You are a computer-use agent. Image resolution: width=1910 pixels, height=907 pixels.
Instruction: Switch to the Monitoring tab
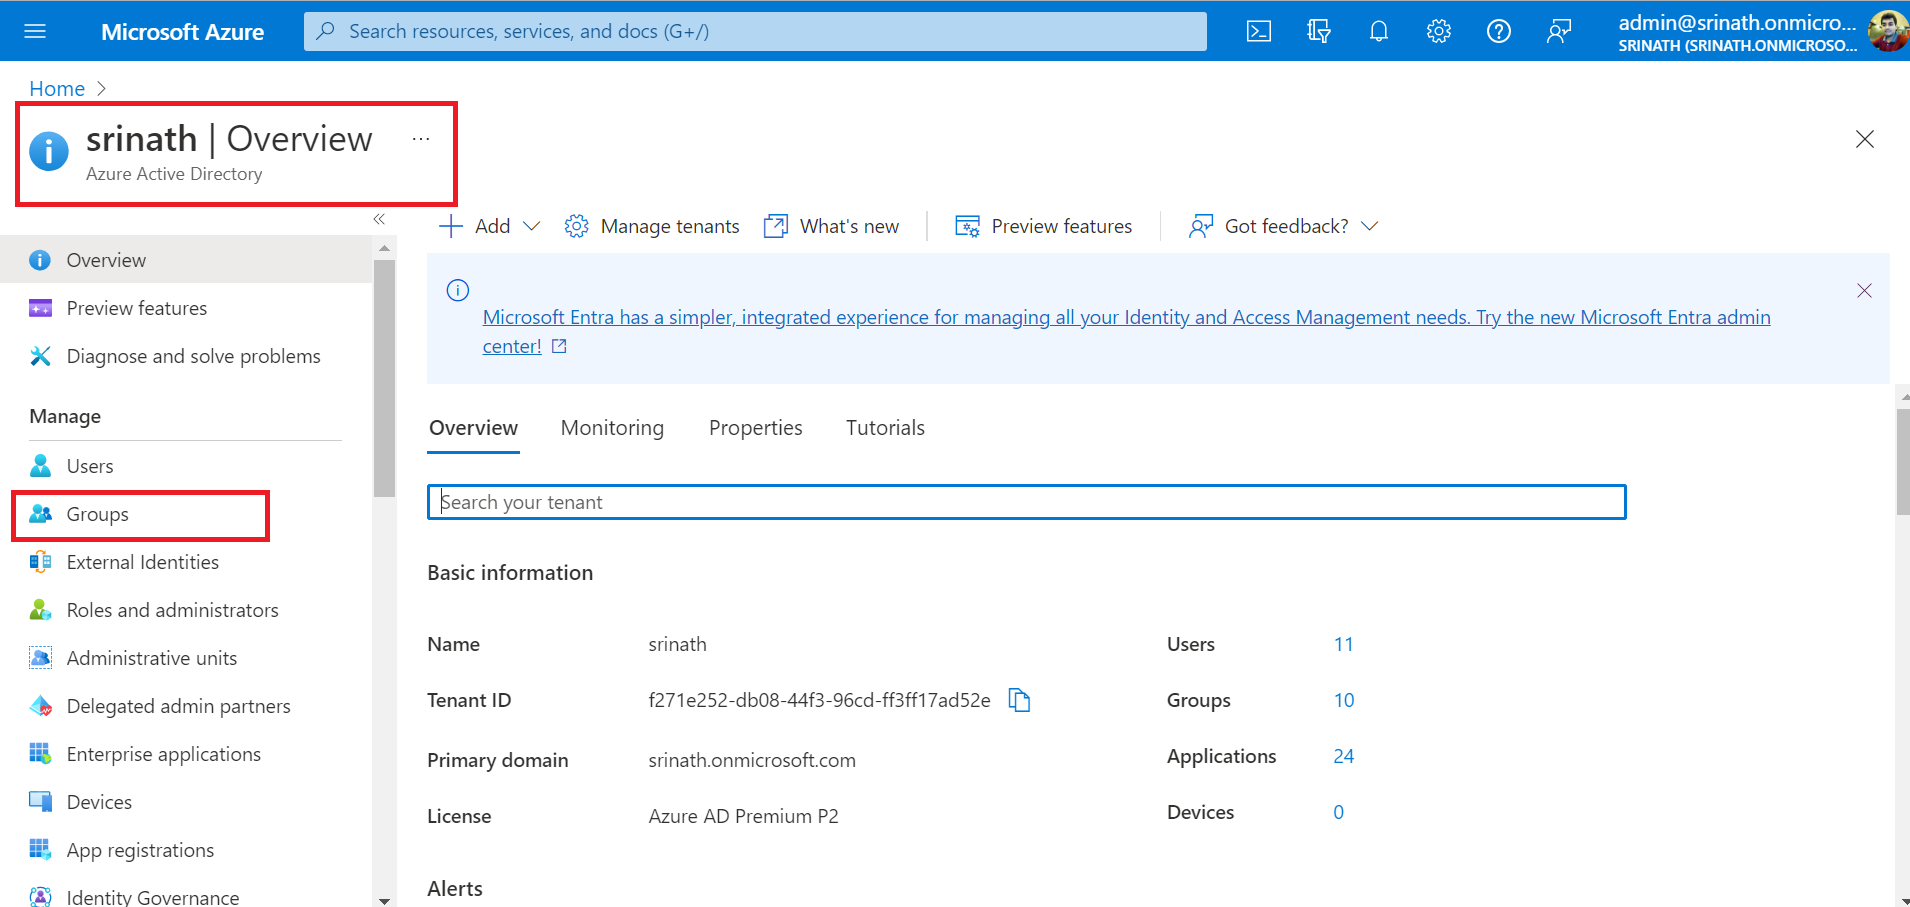(612, 428)
